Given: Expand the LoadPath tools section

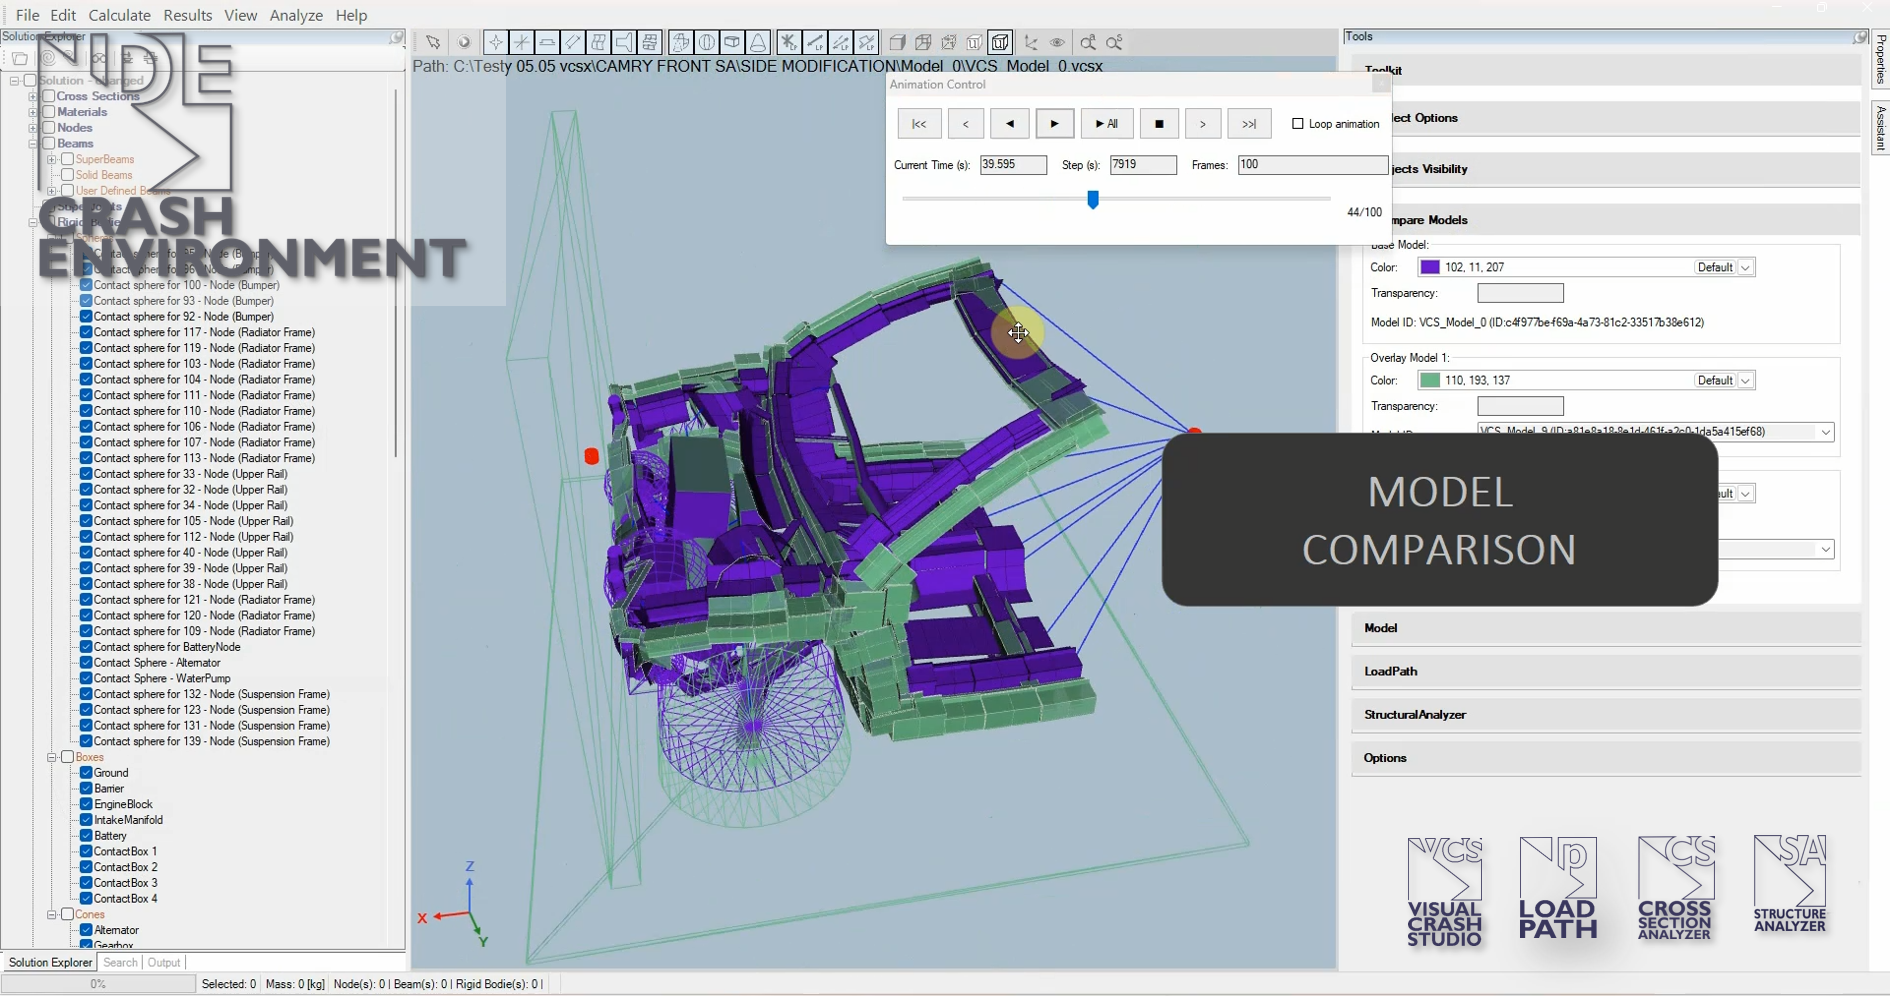Looking at the screenshot, I should click(1606, 671).
